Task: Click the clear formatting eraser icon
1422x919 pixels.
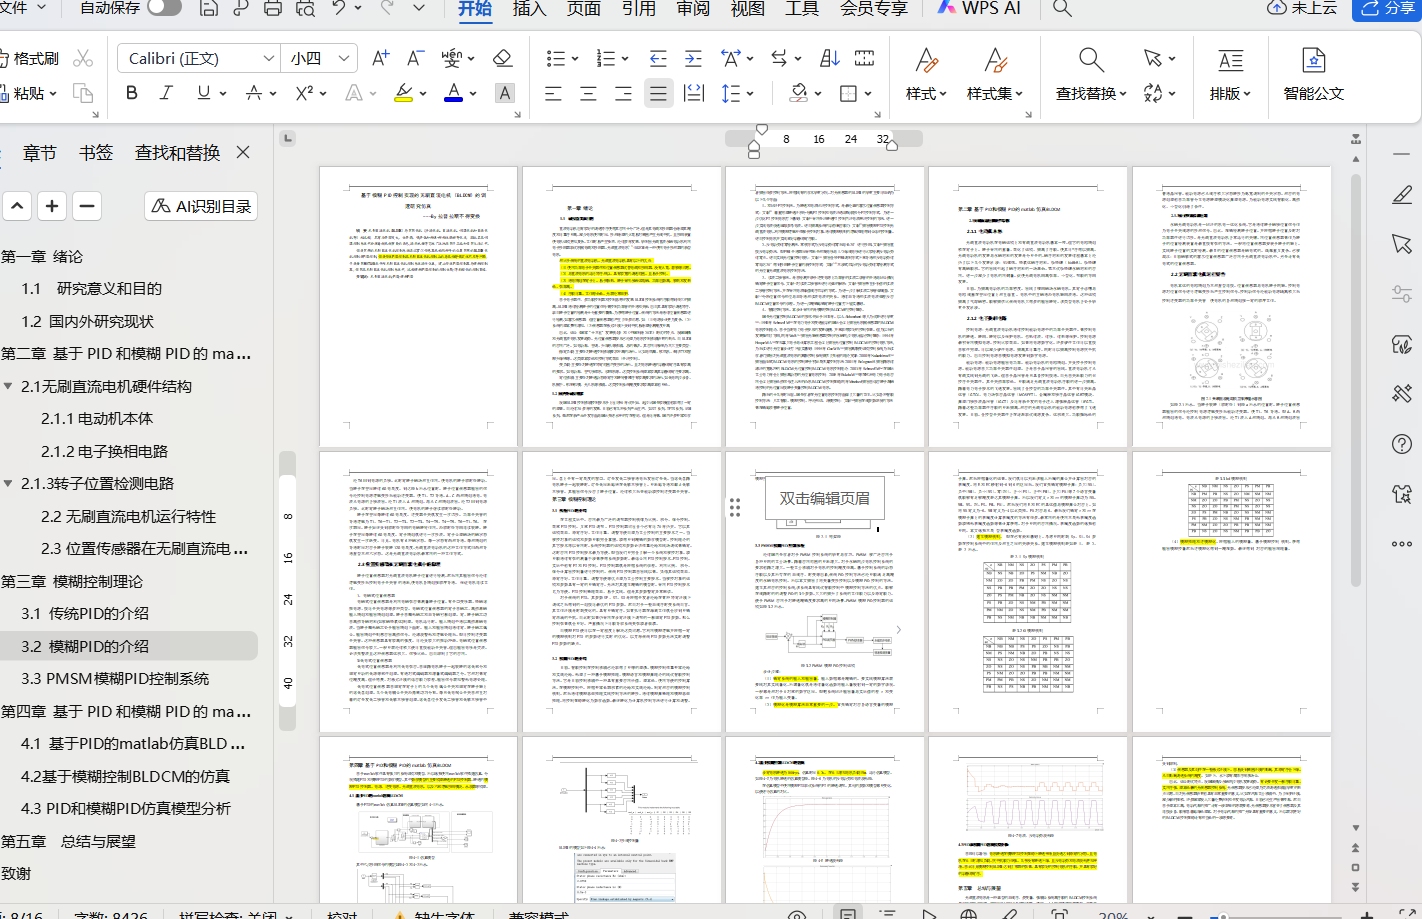Action: click(503, 58)
